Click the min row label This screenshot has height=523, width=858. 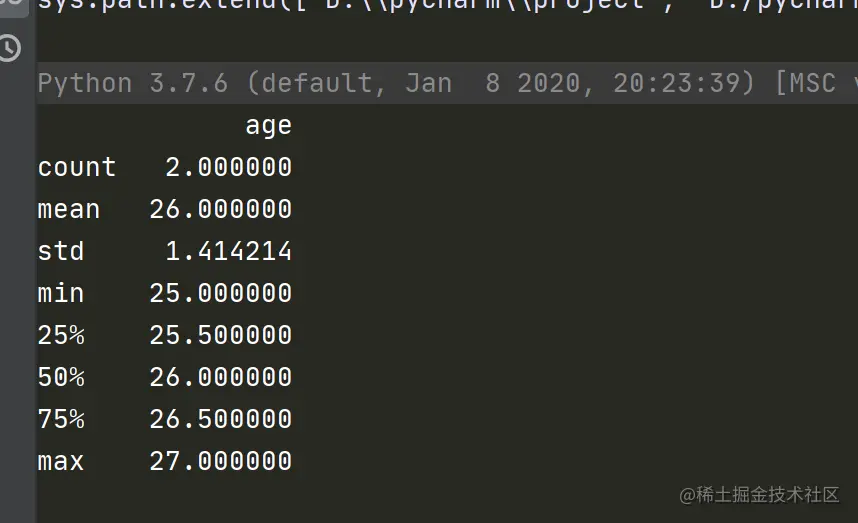(61, 293)
